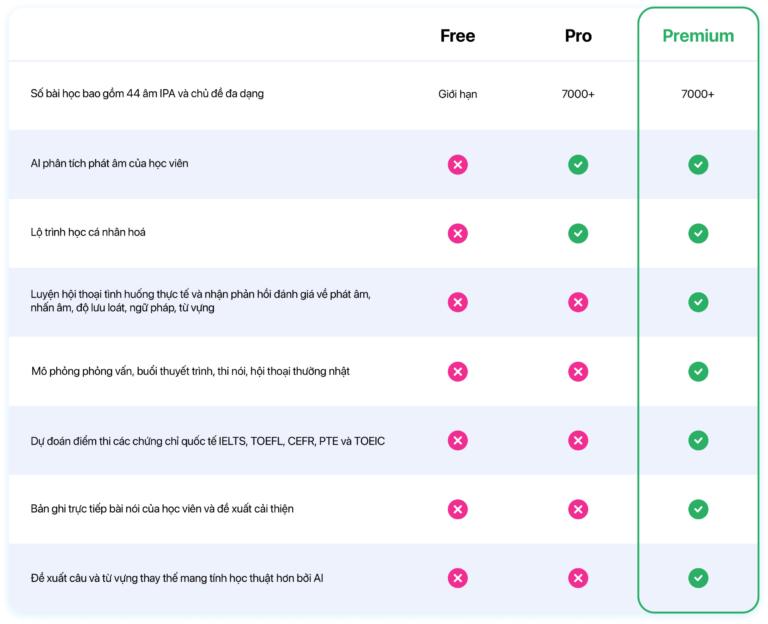Viewport: 768px width, 624px height.
Task: Click the Dự đoán điểm thi IELTS, TOEFL feature text
Action: [x=208, y=440]
